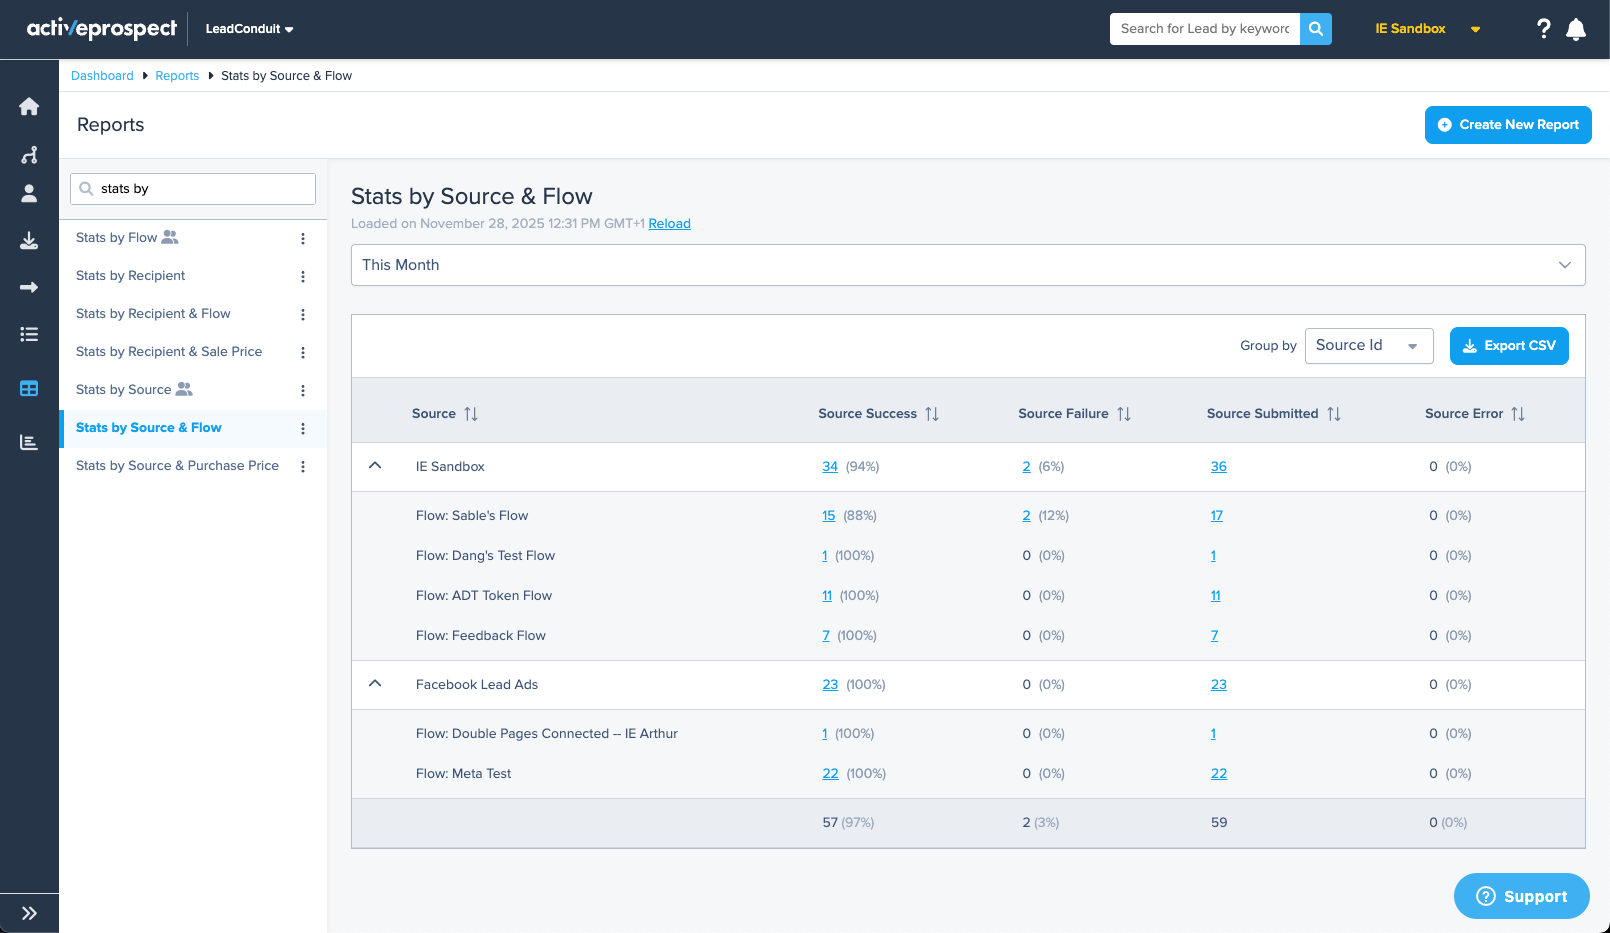Click the magnifier search button

point(1316,29)
